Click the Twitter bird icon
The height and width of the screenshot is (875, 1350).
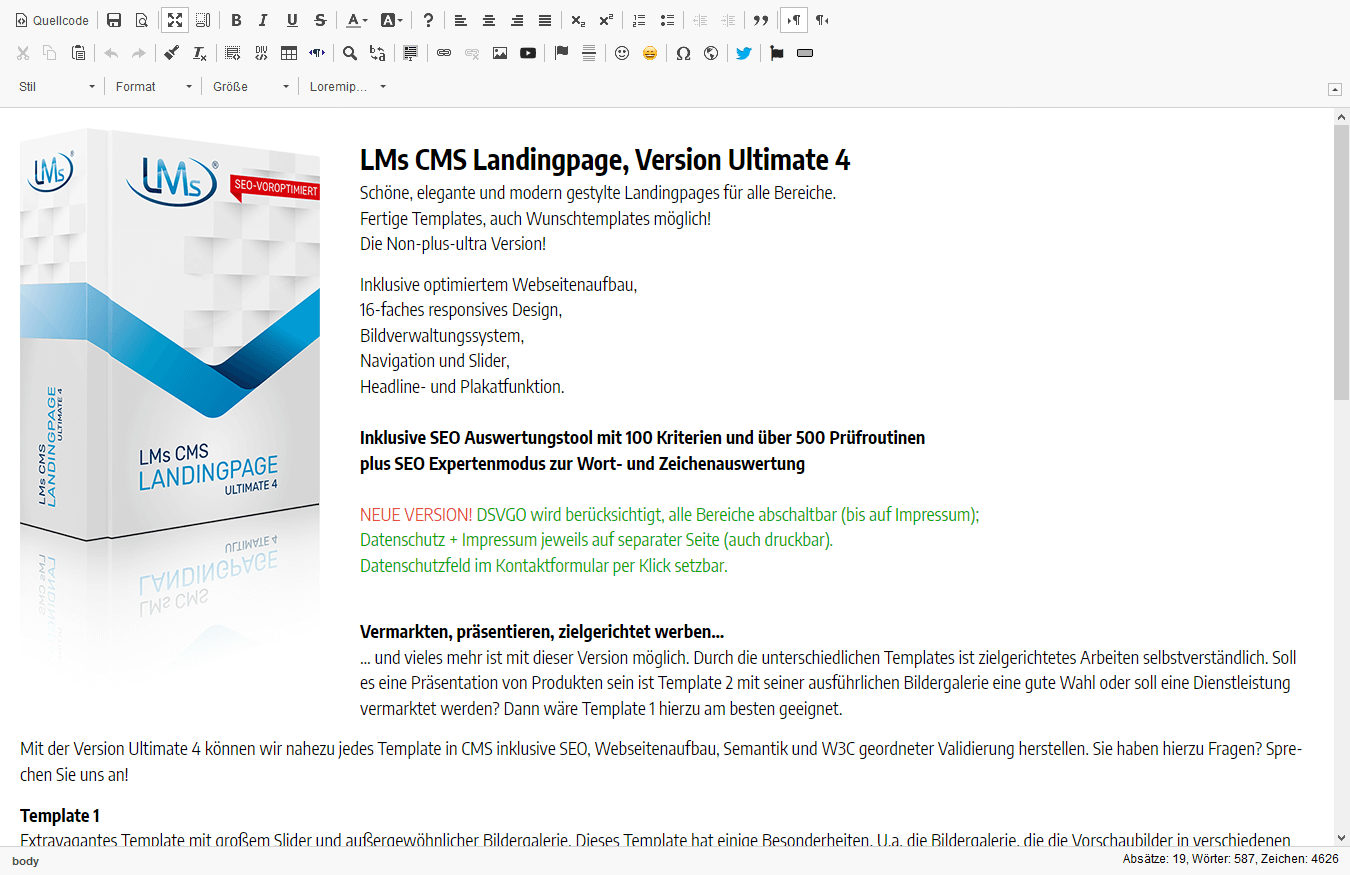pyautogui.click(x=743, y=53)
